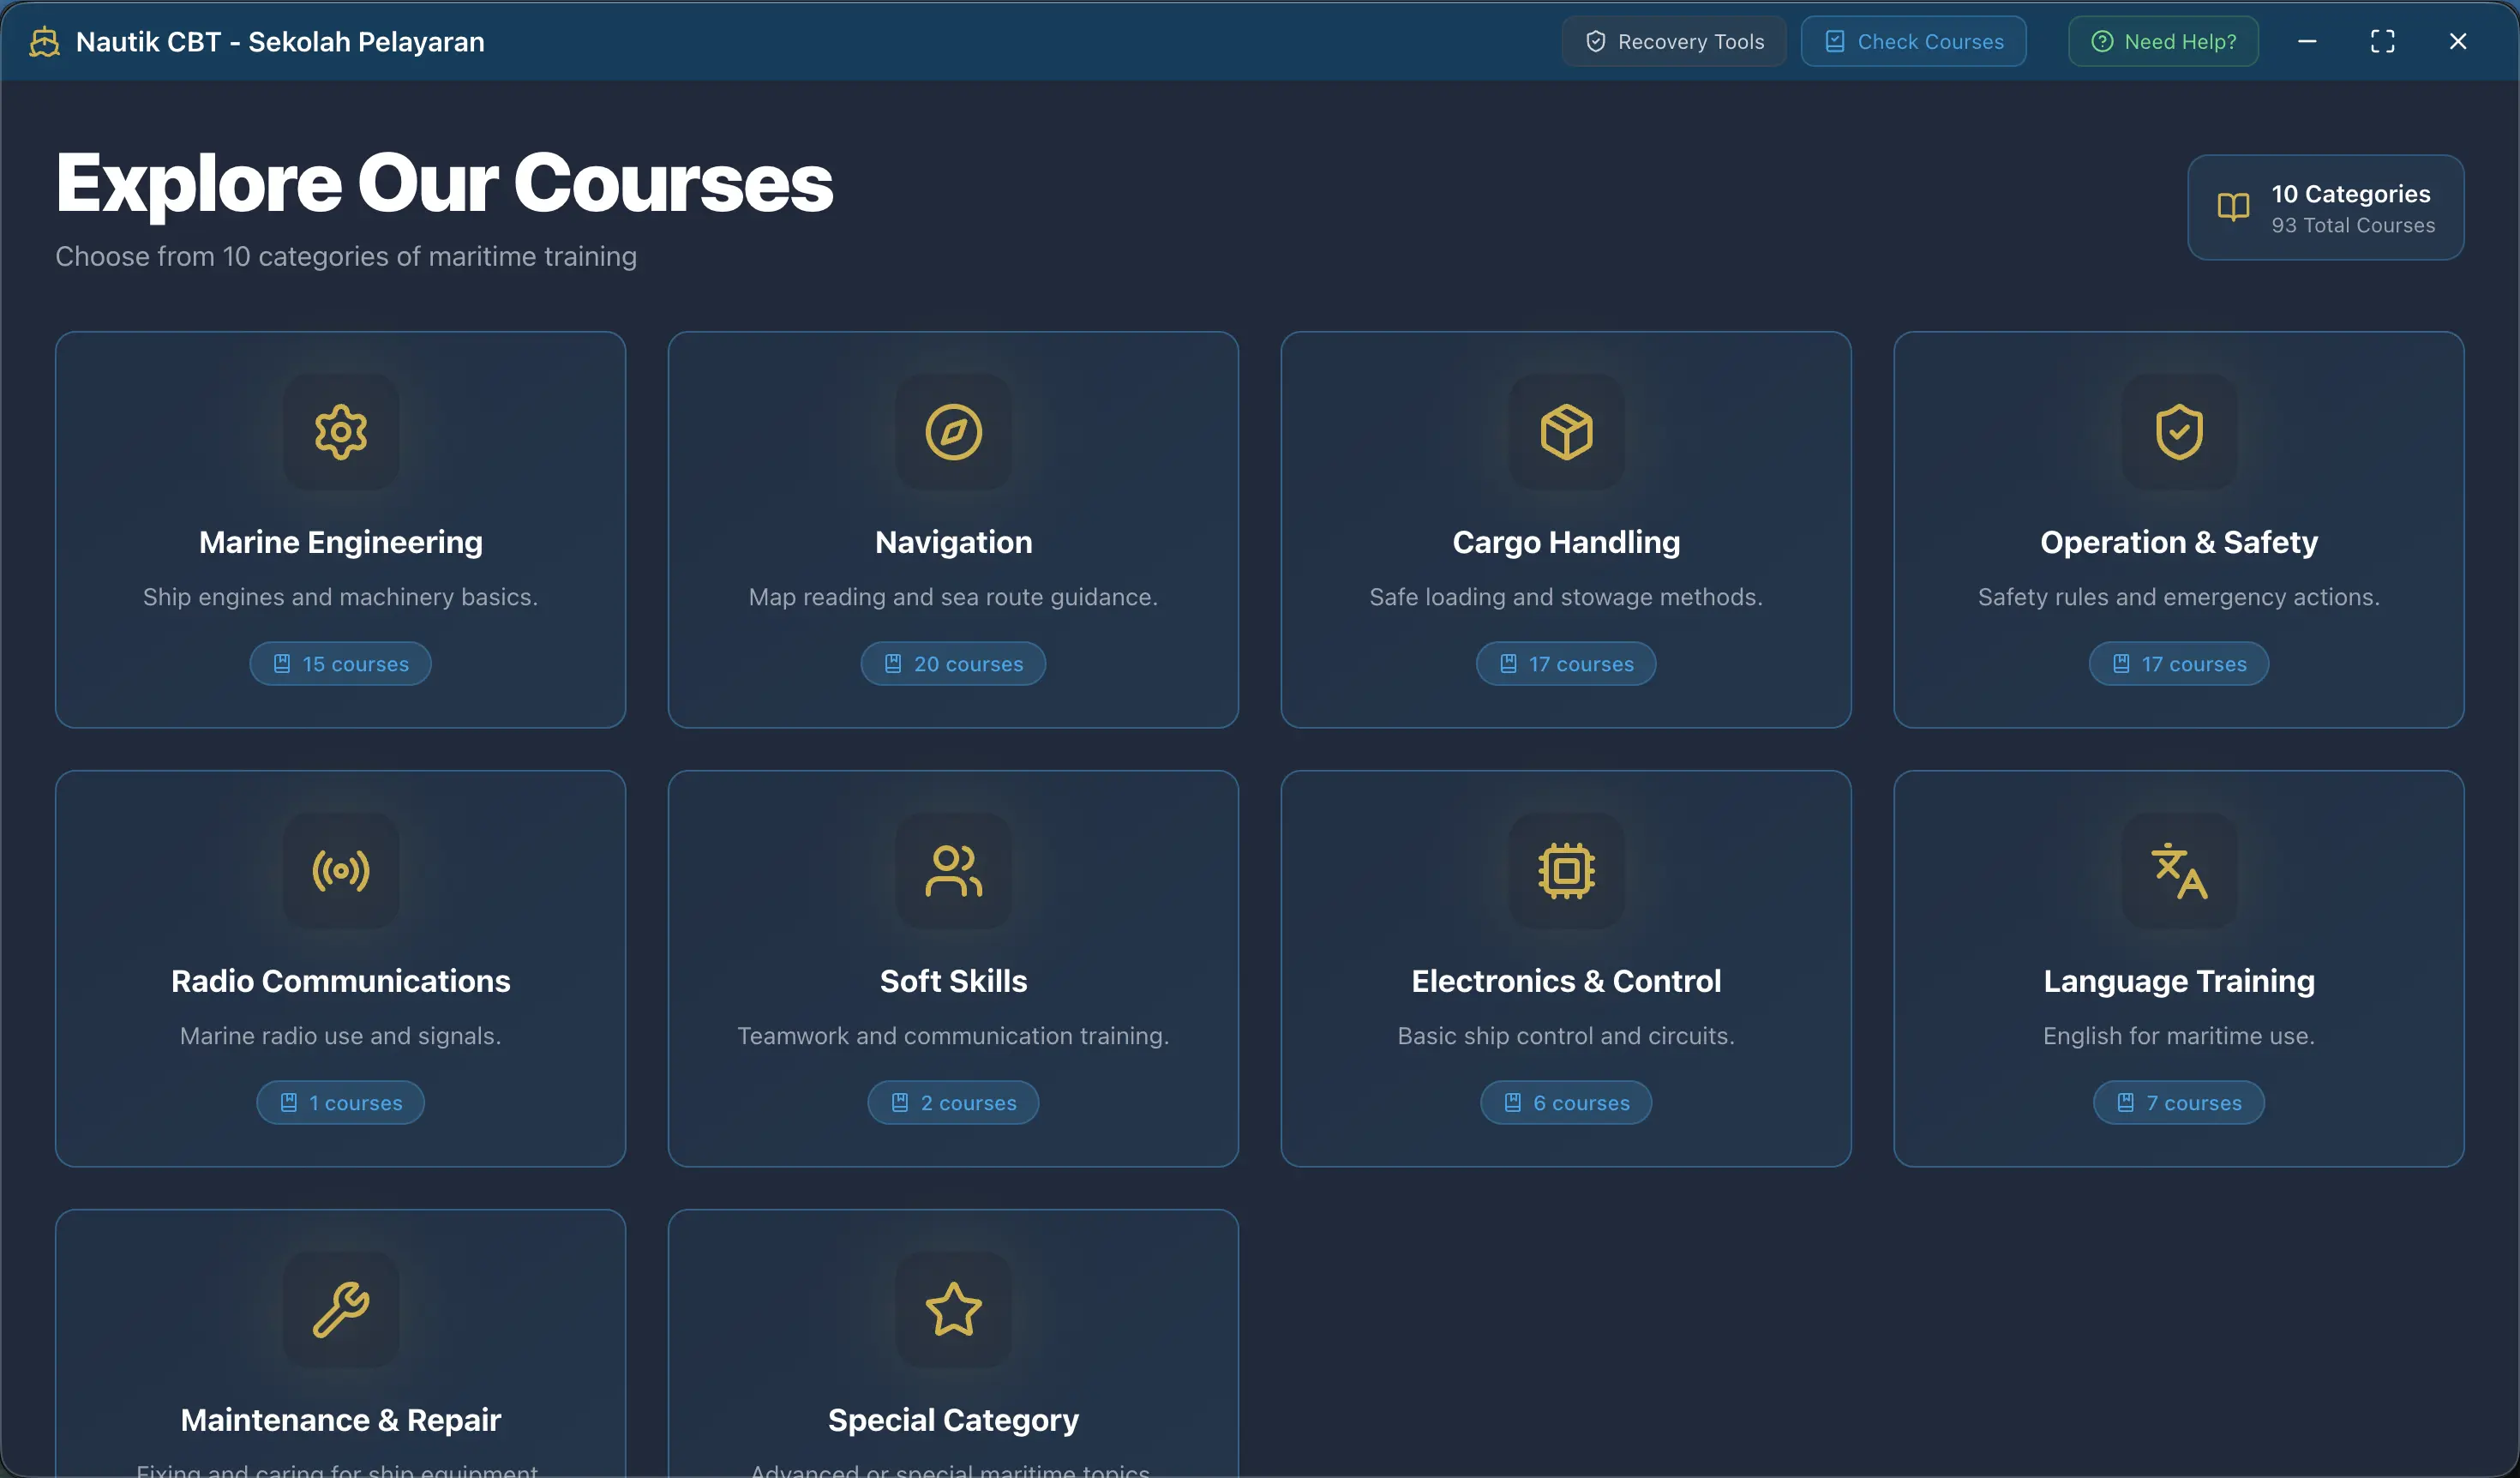Viewport: 2520px width, 1478px height.
Task: Click the Soft Skills people icon
Action: 953,871
